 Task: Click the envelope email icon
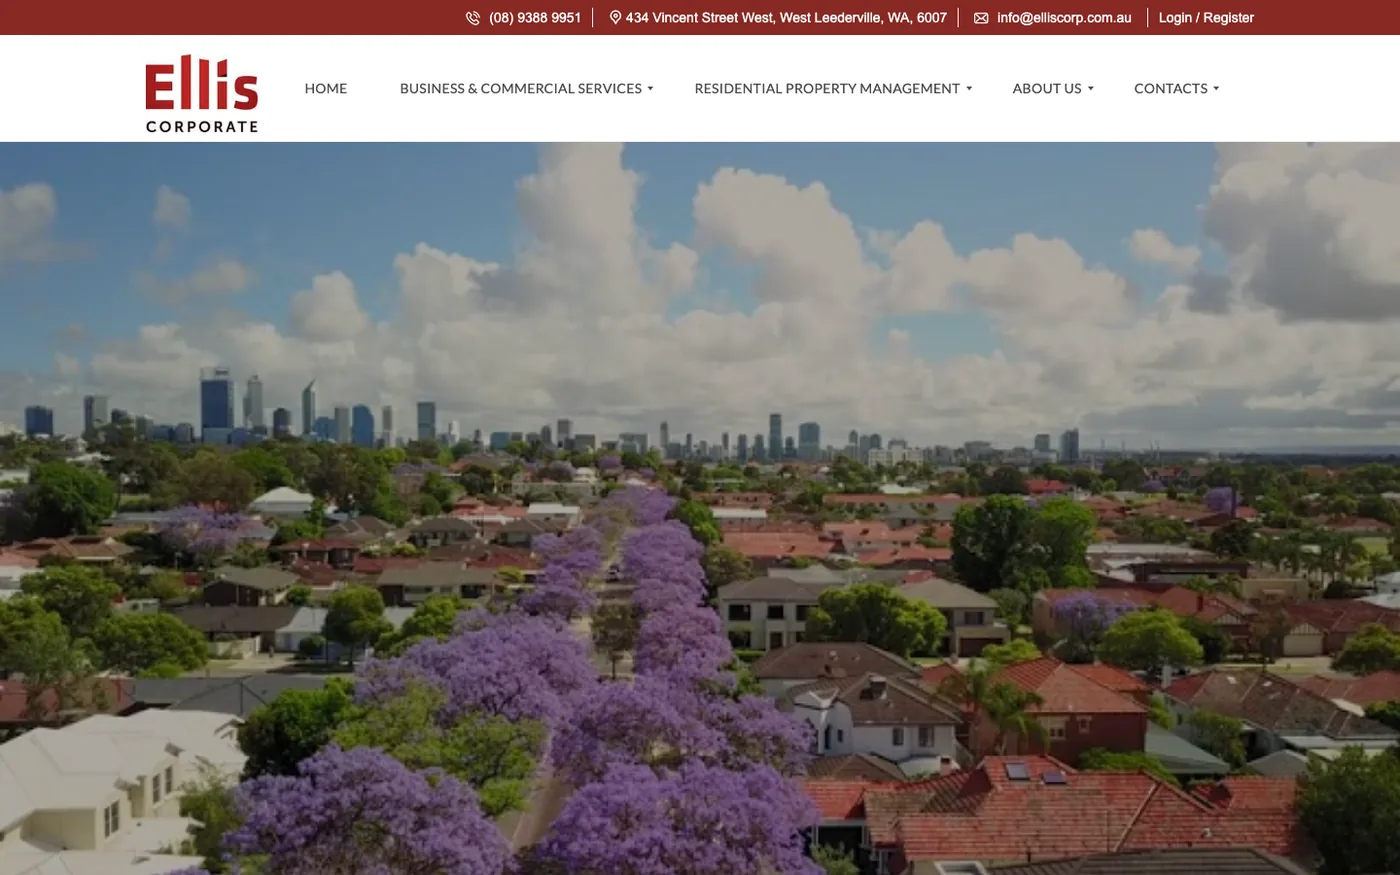coord(981,18)
